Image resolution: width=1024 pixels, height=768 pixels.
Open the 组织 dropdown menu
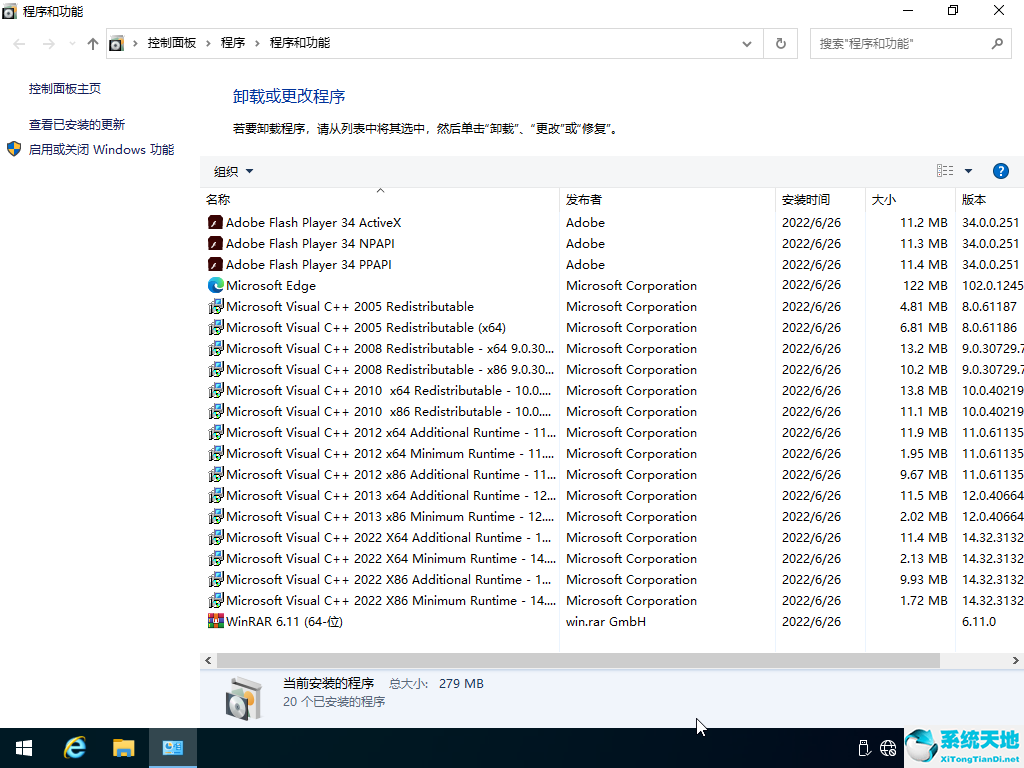click(234, 171)
